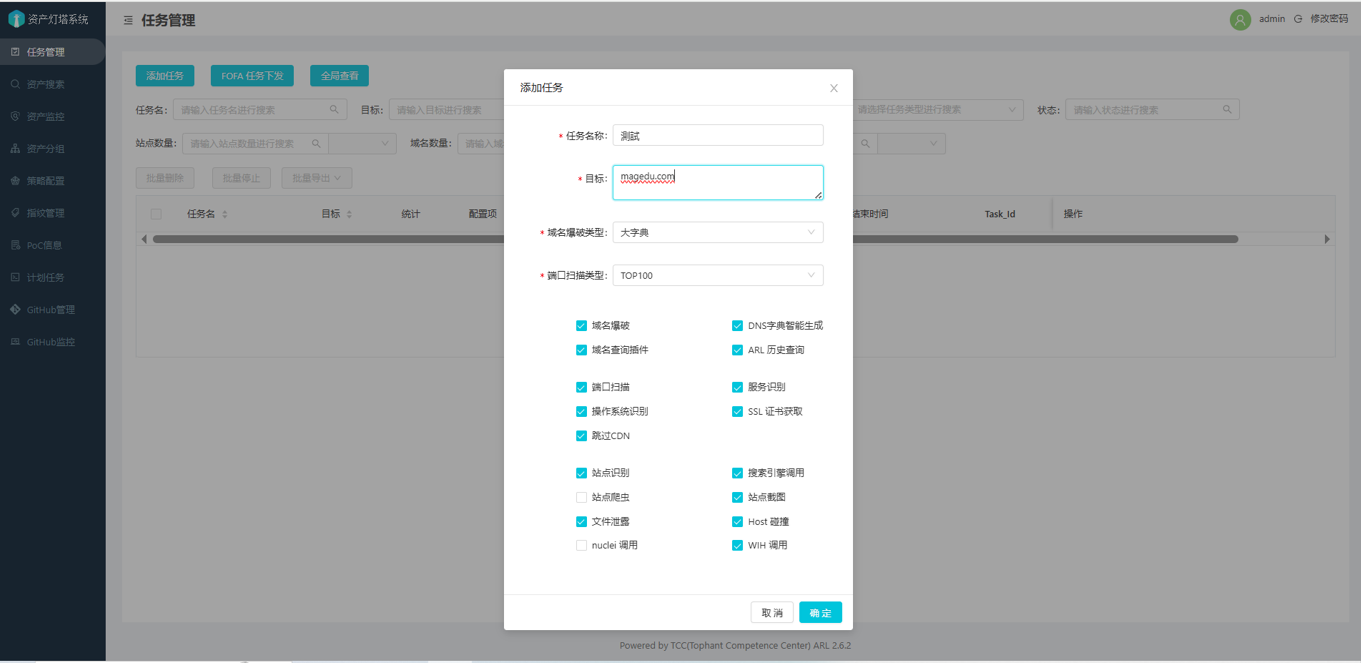Uncheck 端口扫描 checkbox

tap(581, 387)
